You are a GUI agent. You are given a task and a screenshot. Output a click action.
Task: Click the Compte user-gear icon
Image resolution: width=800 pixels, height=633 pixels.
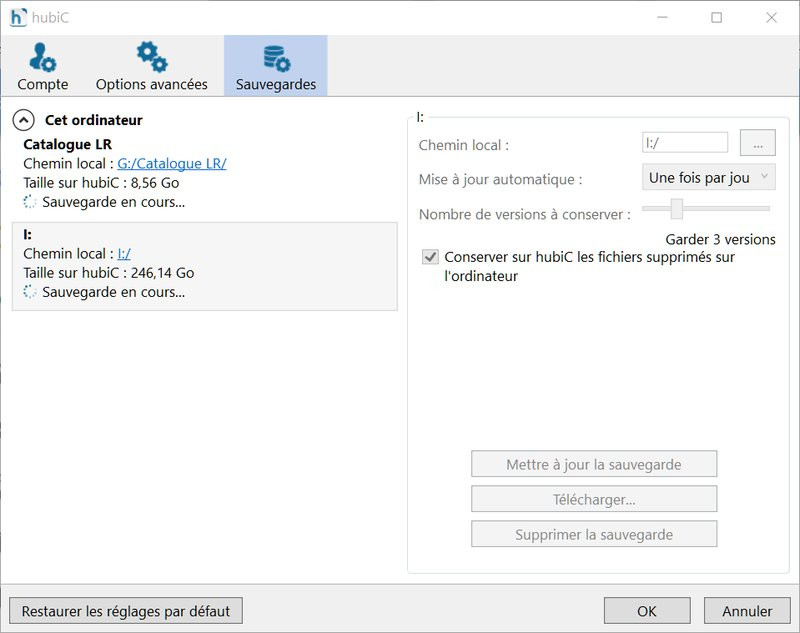click(x=43, y=57)
